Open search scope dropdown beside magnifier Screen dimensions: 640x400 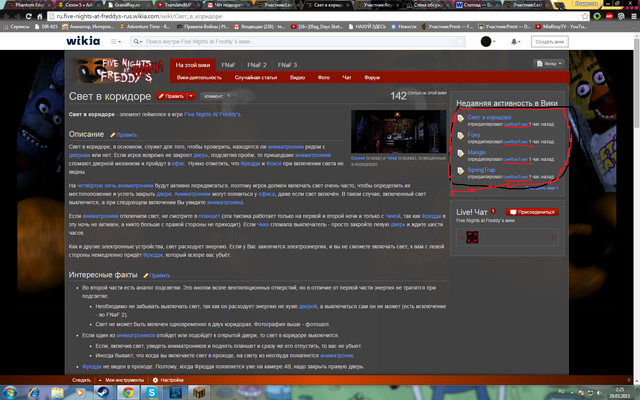138,41
